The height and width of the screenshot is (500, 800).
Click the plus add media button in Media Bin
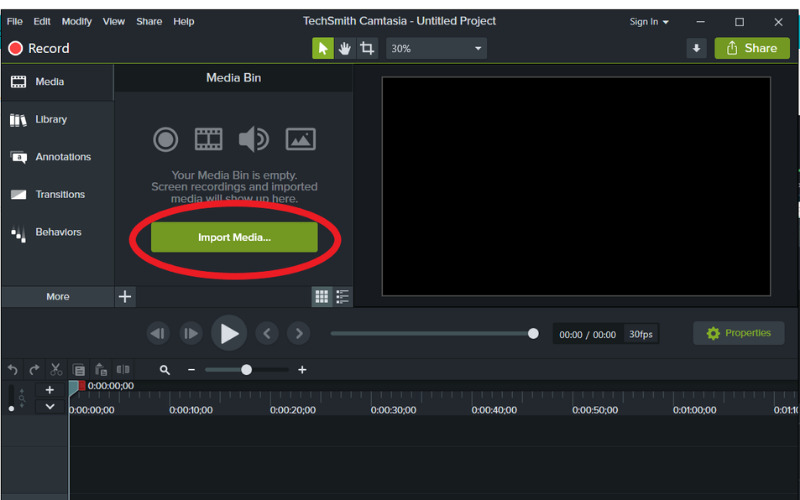pyautogui.click(x=125, y=296)
